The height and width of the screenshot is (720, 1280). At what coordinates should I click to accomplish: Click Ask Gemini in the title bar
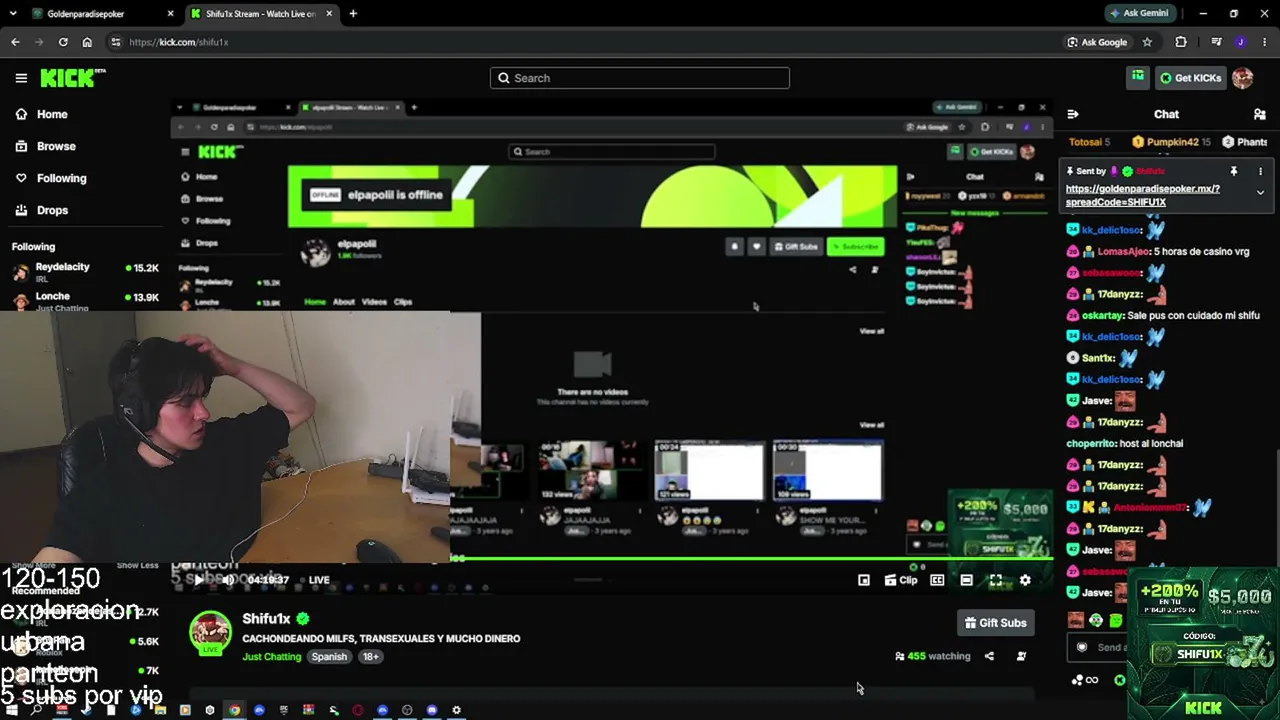1139,14
